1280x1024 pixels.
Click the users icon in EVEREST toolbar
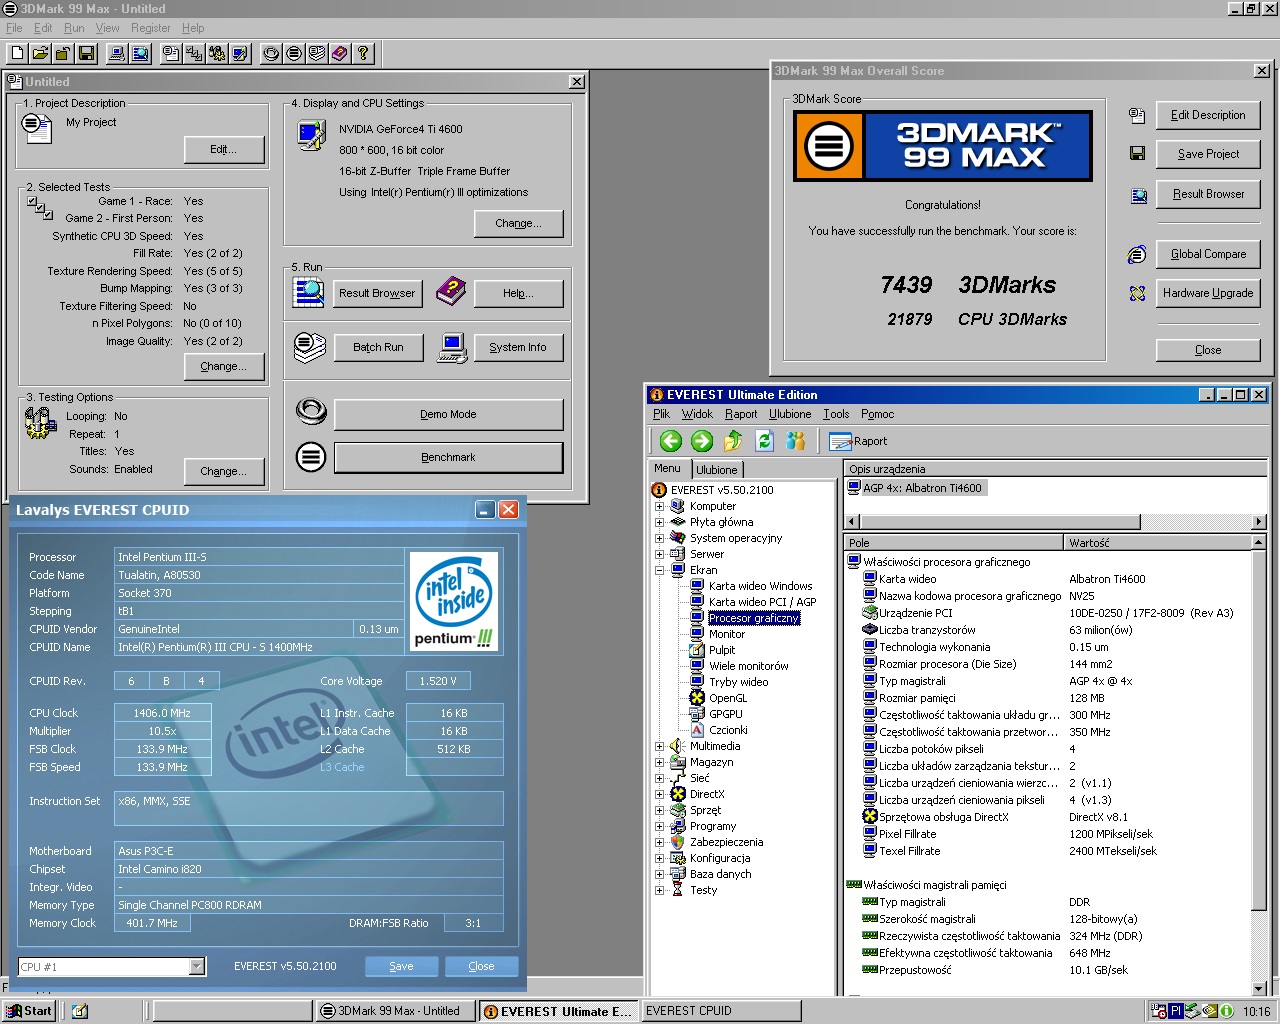tap(796, 441)
